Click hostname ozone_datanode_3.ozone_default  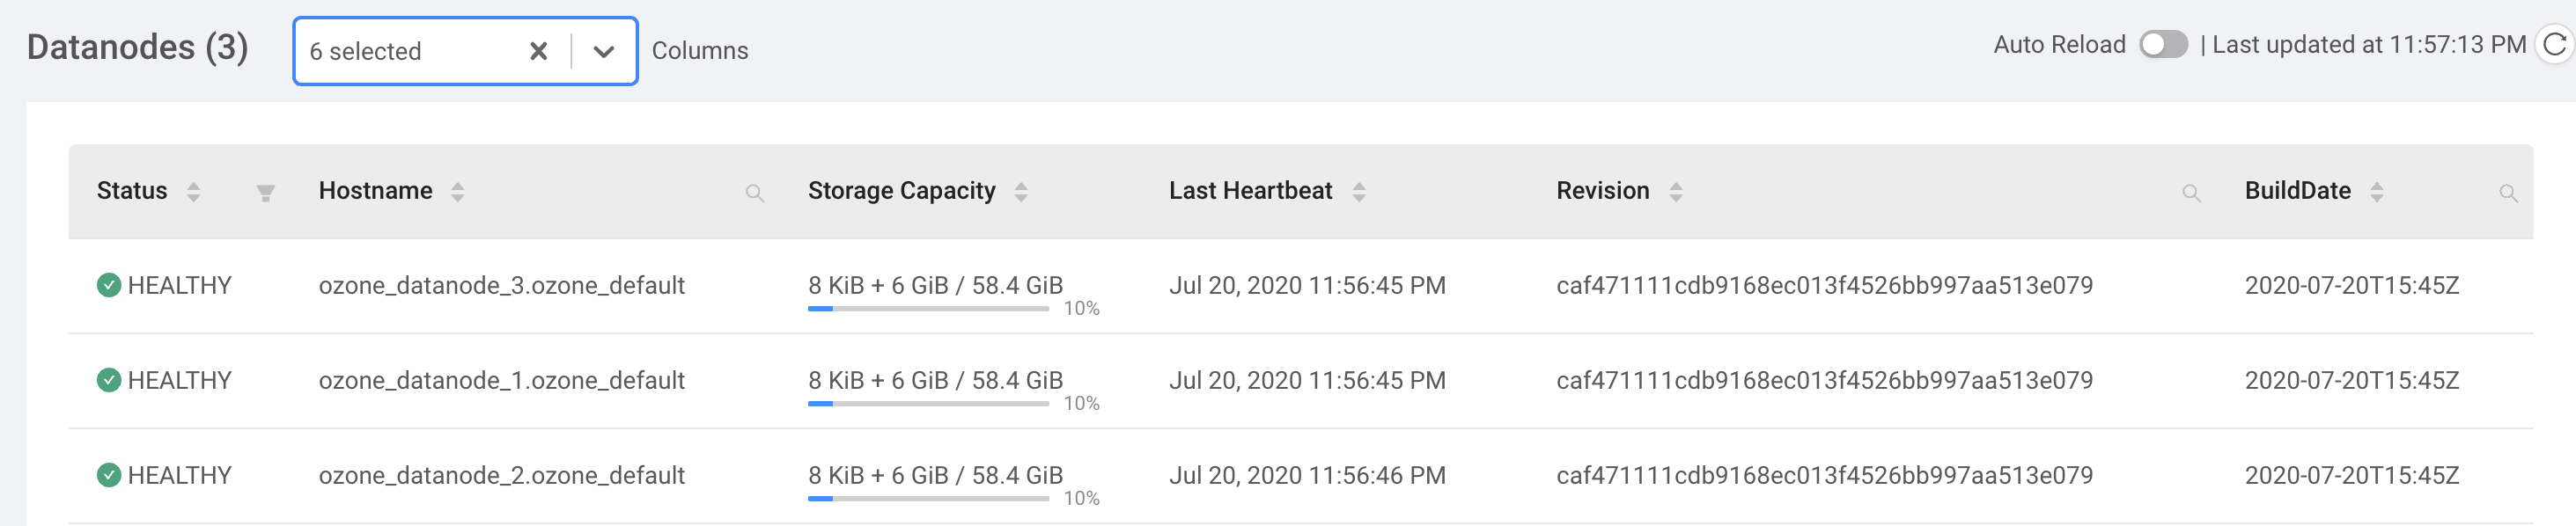pos(501,286)
